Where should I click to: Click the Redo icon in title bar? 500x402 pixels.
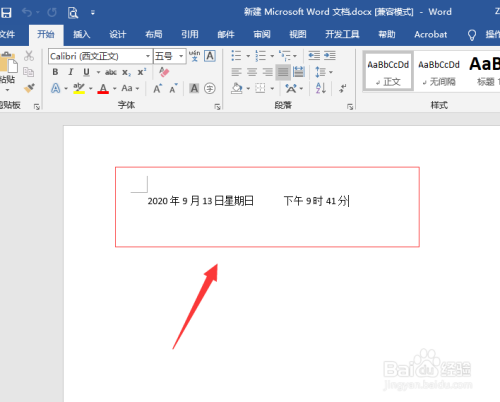52,13
